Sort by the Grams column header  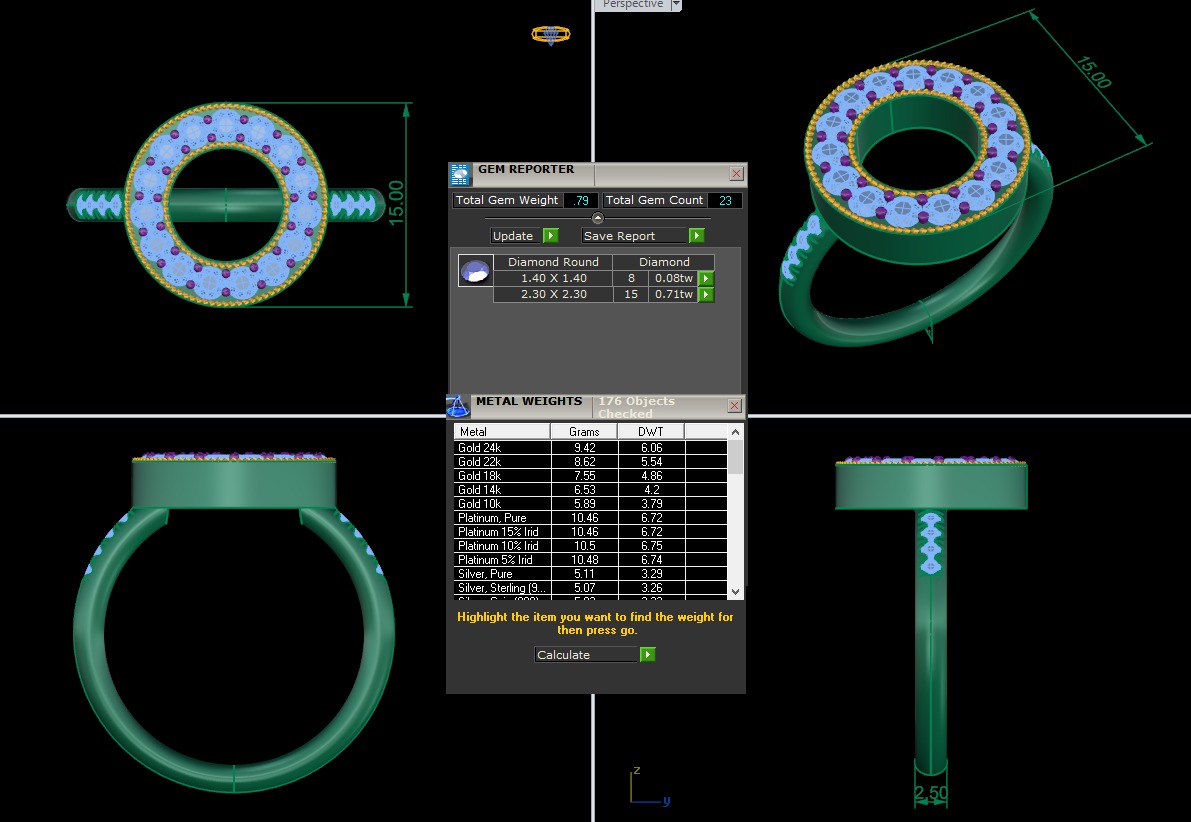(583, 431)
